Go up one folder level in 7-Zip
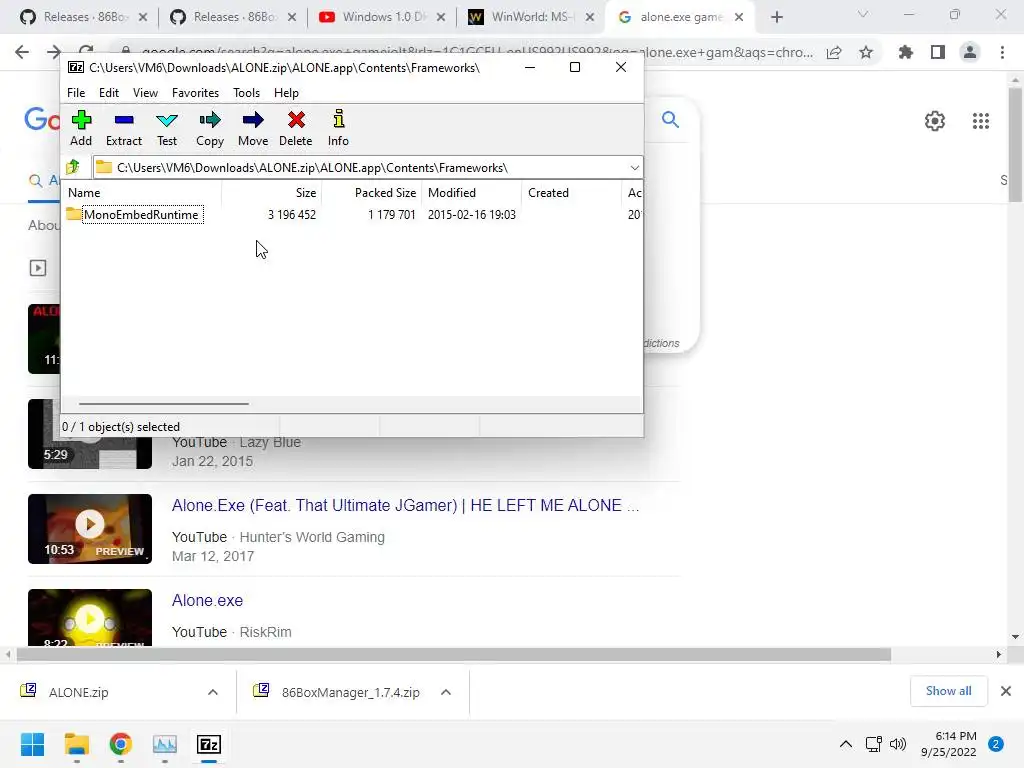This screenshot has width=1024, height=768. tap(73, 168)
